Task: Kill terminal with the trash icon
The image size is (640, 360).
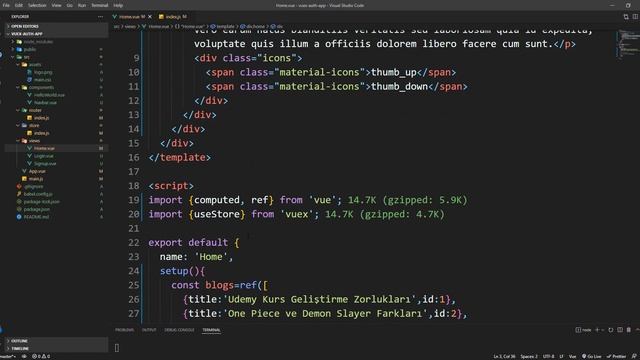Action: tap(629, 330)
